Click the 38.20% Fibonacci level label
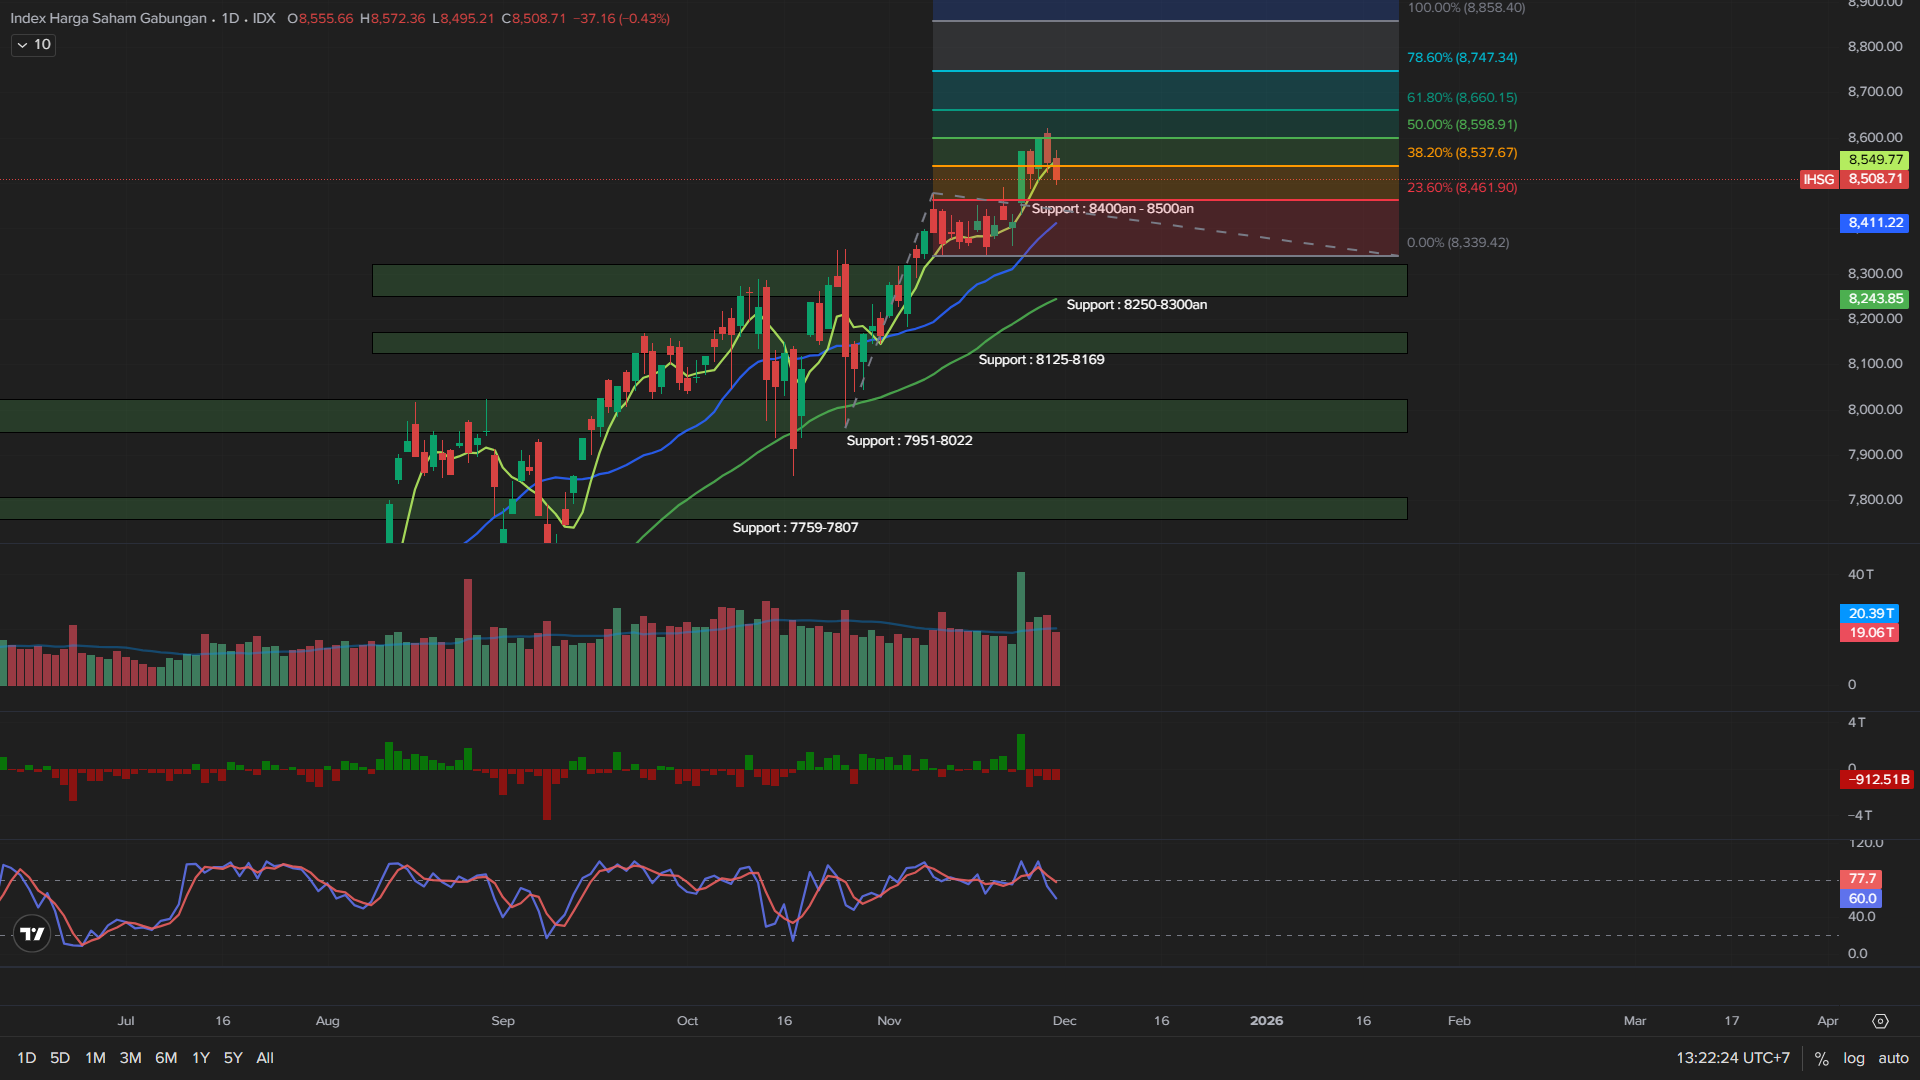The width and height of the screenshot is (1920, 1080). (x=1461, y=153)
